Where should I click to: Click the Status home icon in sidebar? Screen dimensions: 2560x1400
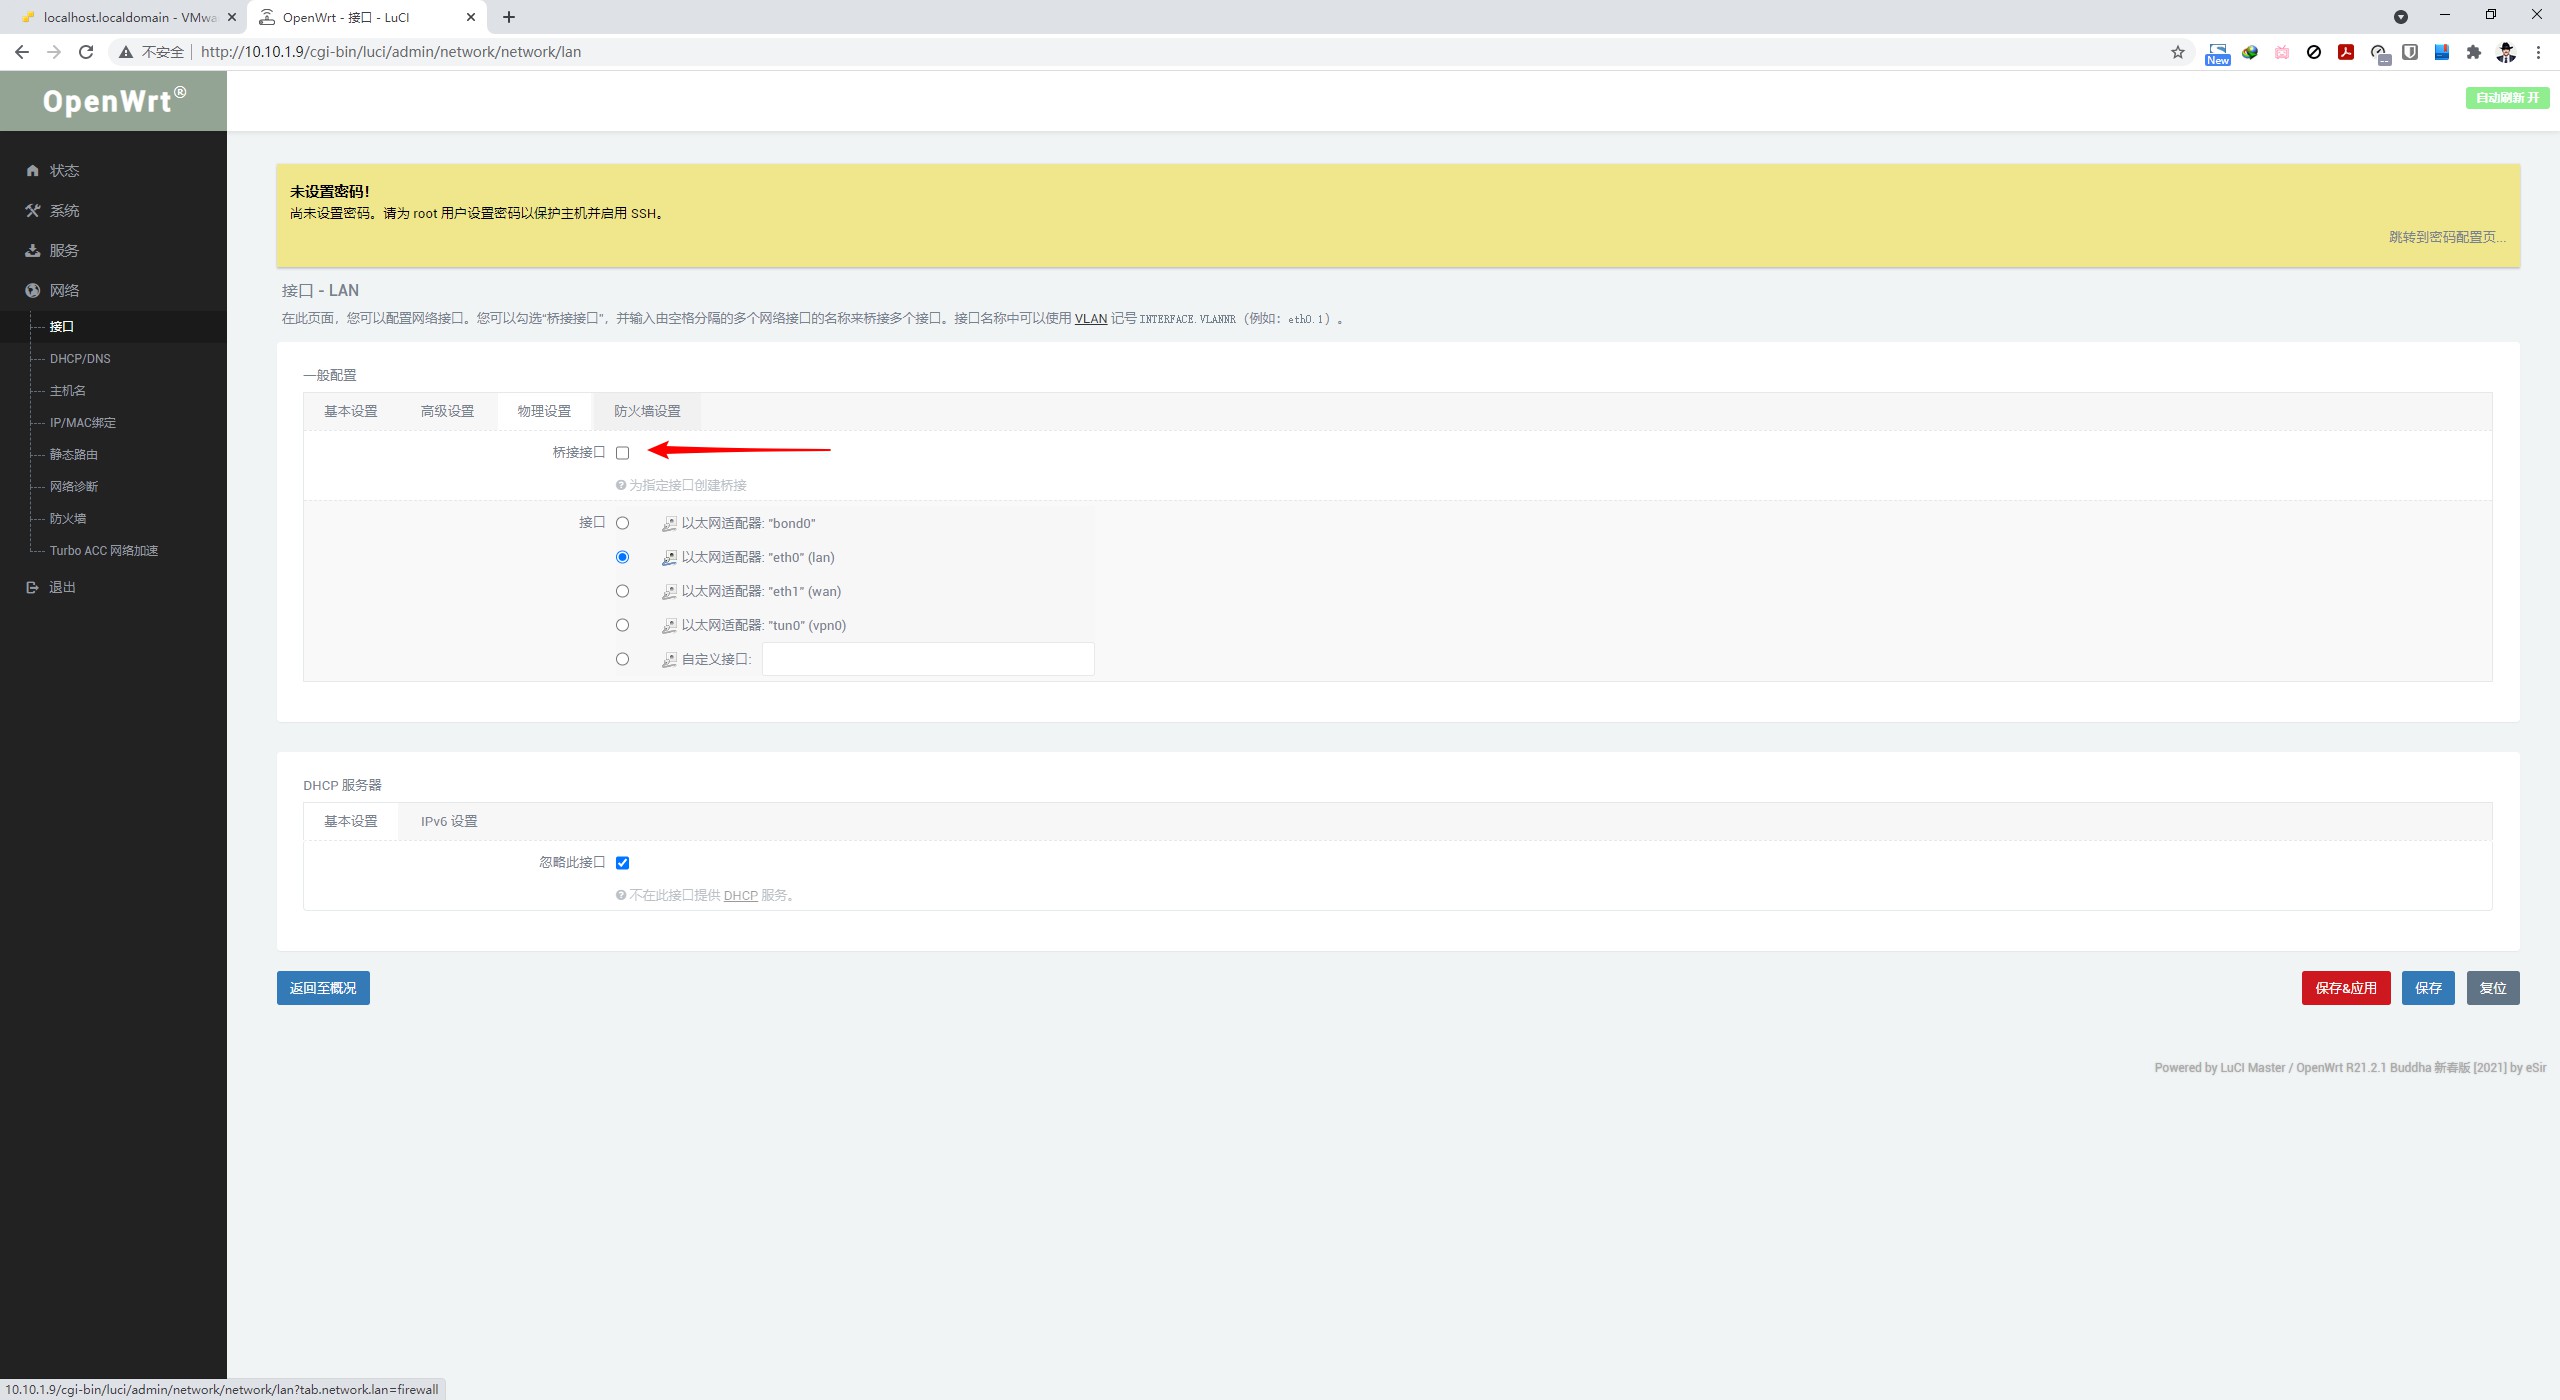33,171
